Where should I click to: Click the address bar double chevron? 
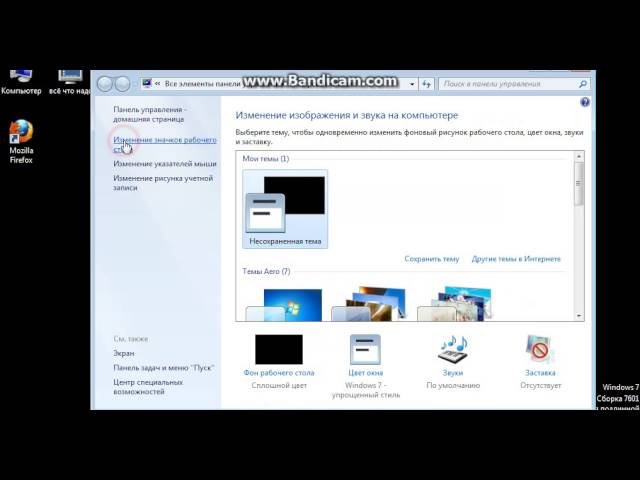pyautogui.click(x=157, y=84)
